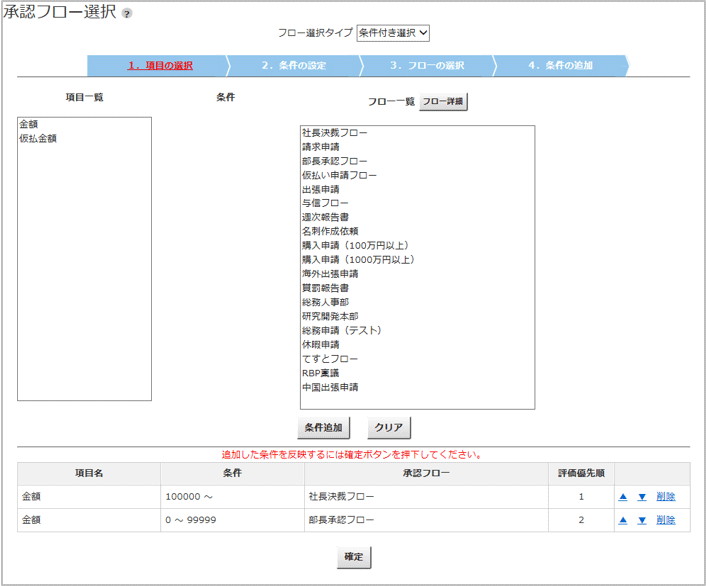
Task: Select 仮払金額 in the item list
Action: [38, 139]
